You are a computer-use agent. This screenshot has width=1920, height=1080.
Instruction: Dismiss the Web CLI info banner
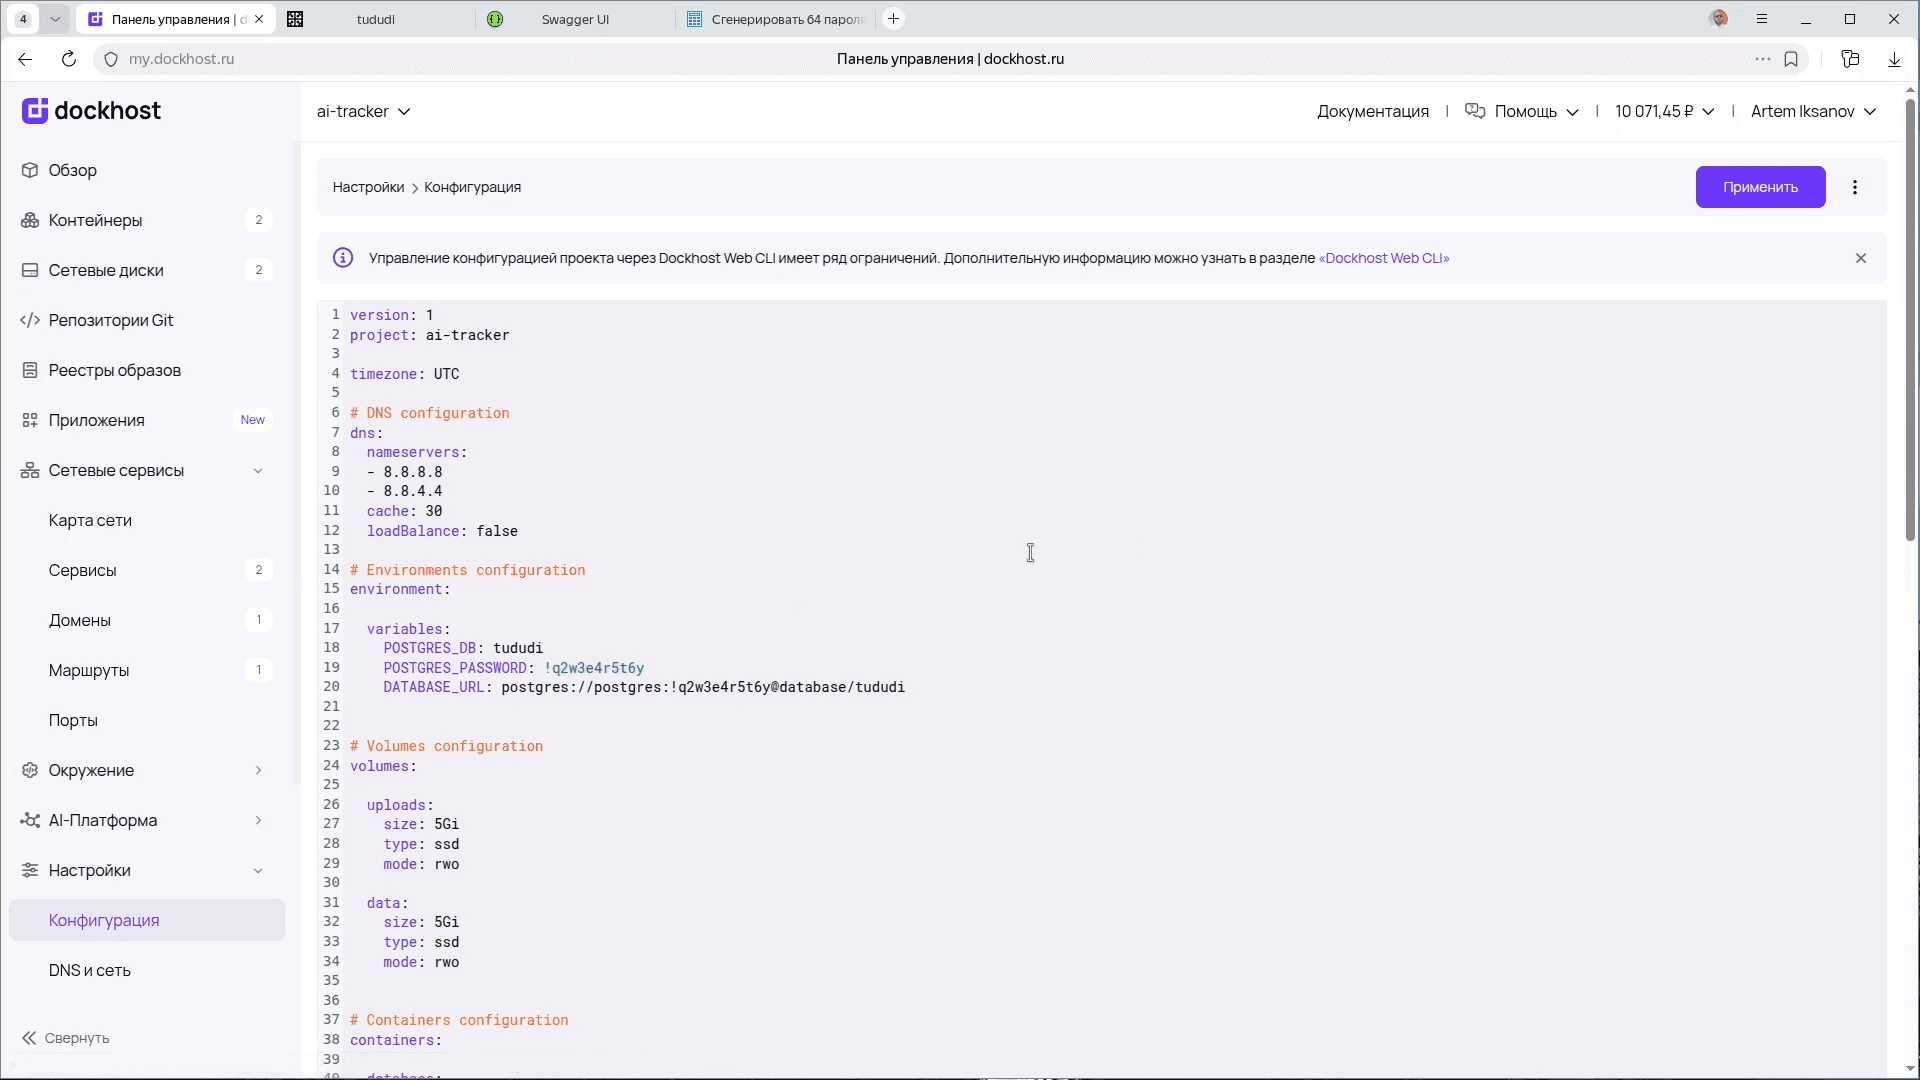tap(1861, 258)
